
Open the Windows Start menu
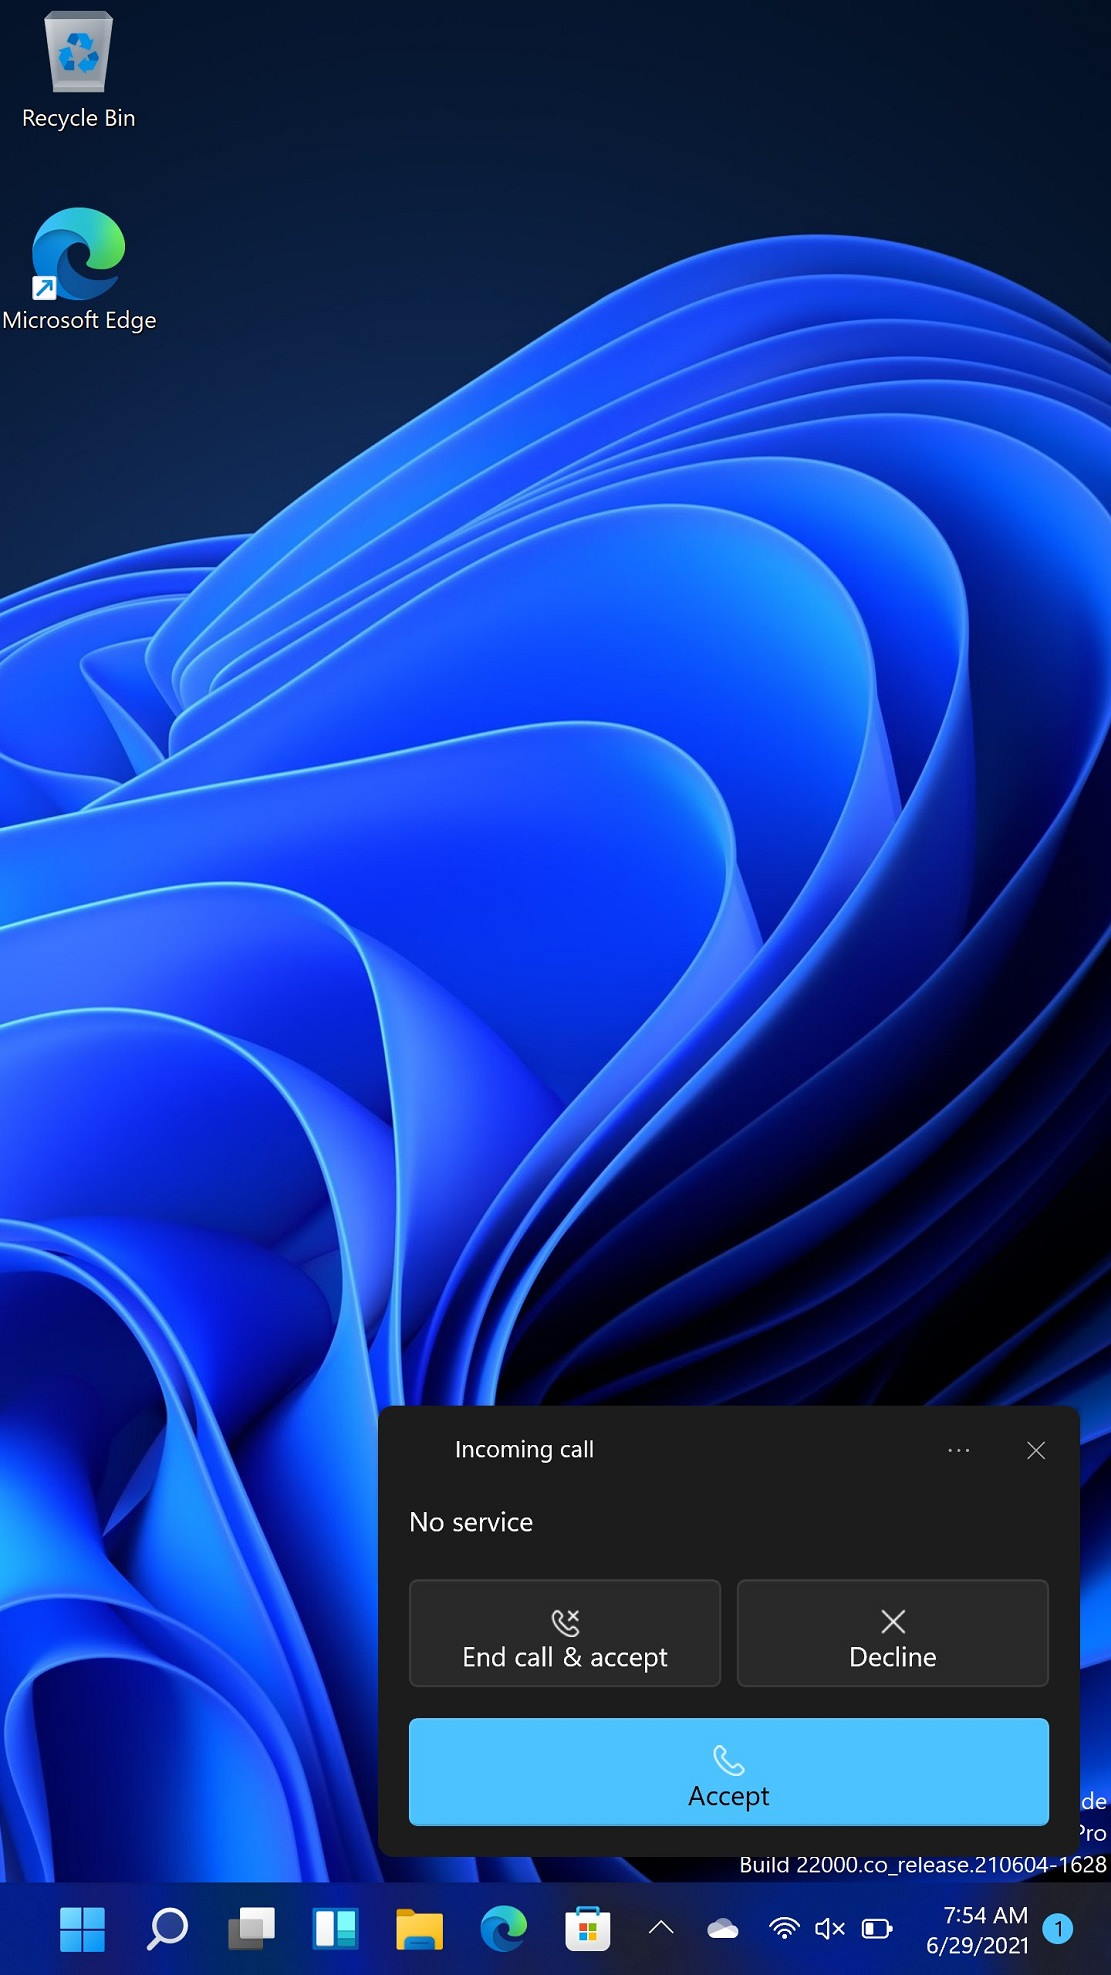click(82, 1928)
